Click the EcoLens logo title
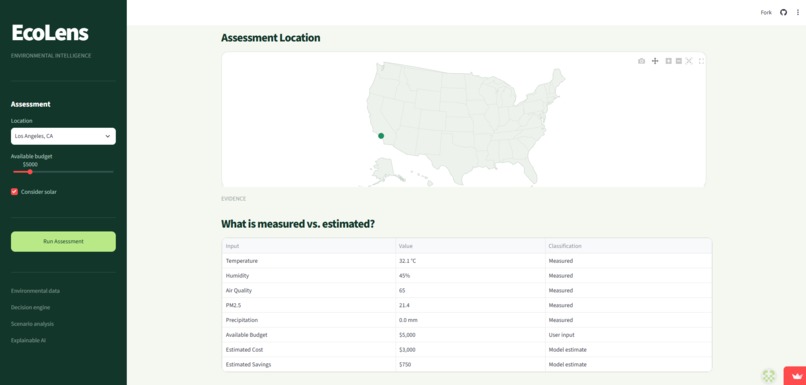The height and width of the screenshot is (385, 806). (x=50, y=33)
